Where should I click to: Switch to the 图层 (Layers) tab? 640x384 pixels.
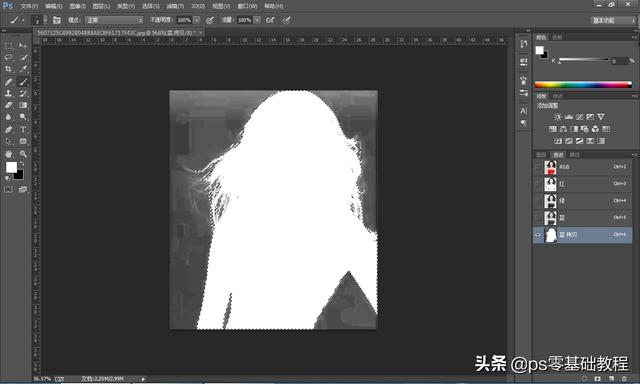pos(541,155)
